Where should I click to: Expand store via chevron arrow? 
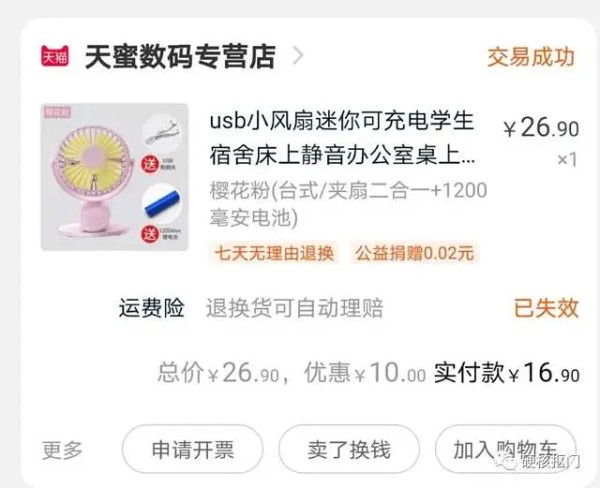click(x=298, y=56)
